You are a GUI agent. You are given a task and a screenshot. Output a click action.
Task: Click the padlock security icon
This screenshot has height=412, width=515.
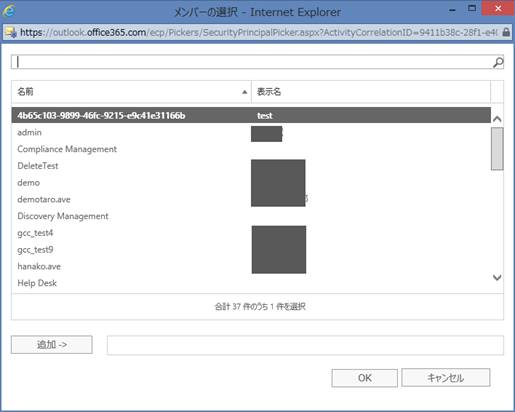click(506, 32)
